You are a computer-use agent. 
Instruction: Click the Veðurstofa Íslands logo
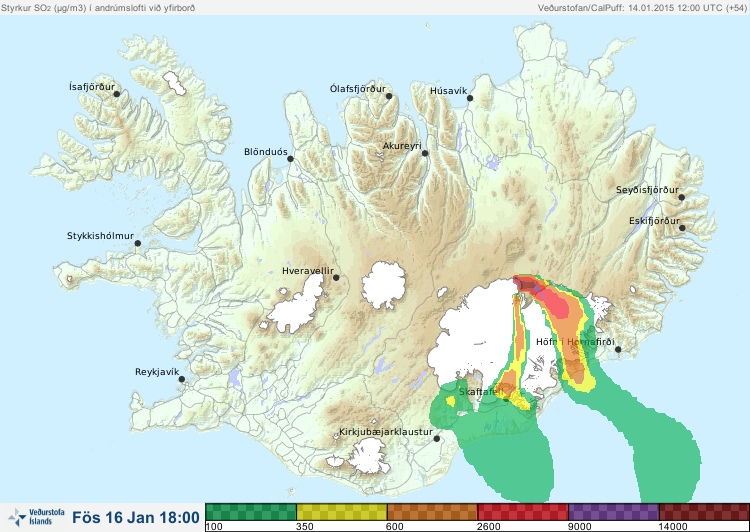[x=36, y=517]
